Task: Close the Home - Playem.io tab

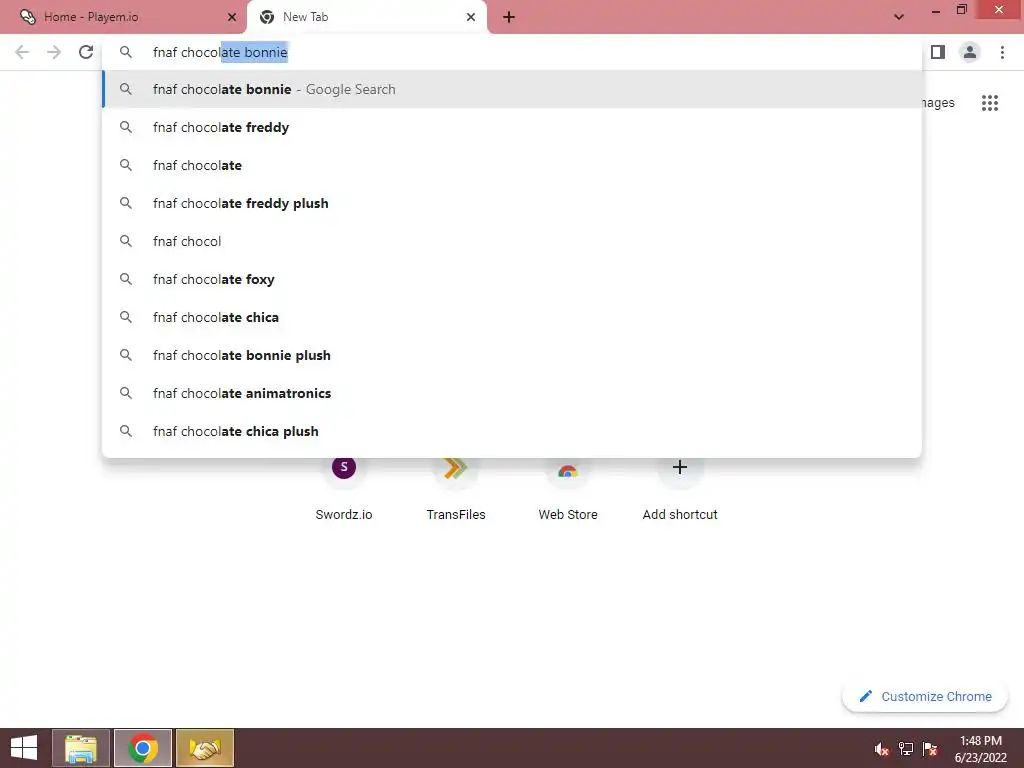Action: [x=232, y=17]
